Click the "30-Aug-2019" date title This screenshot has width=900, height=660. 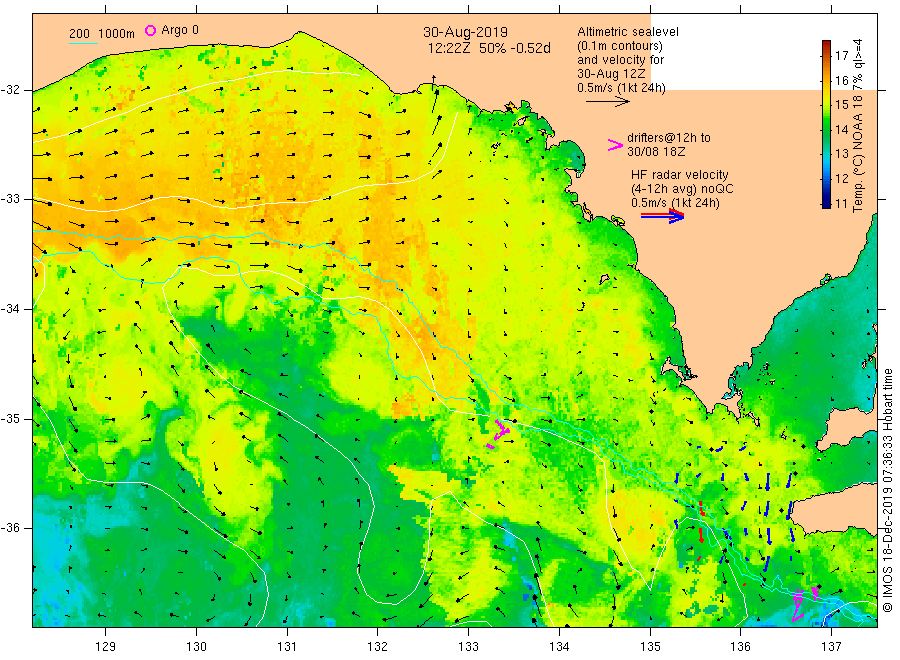(x=465, y=33)
